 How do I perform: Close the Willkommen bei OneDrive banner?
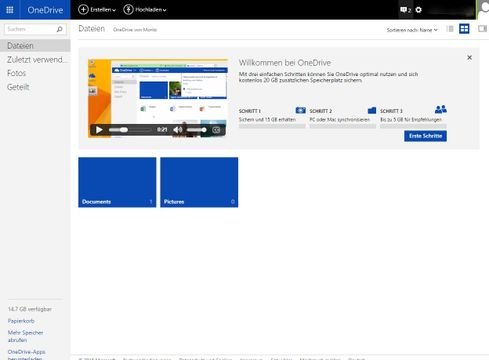tap(469, 58)
